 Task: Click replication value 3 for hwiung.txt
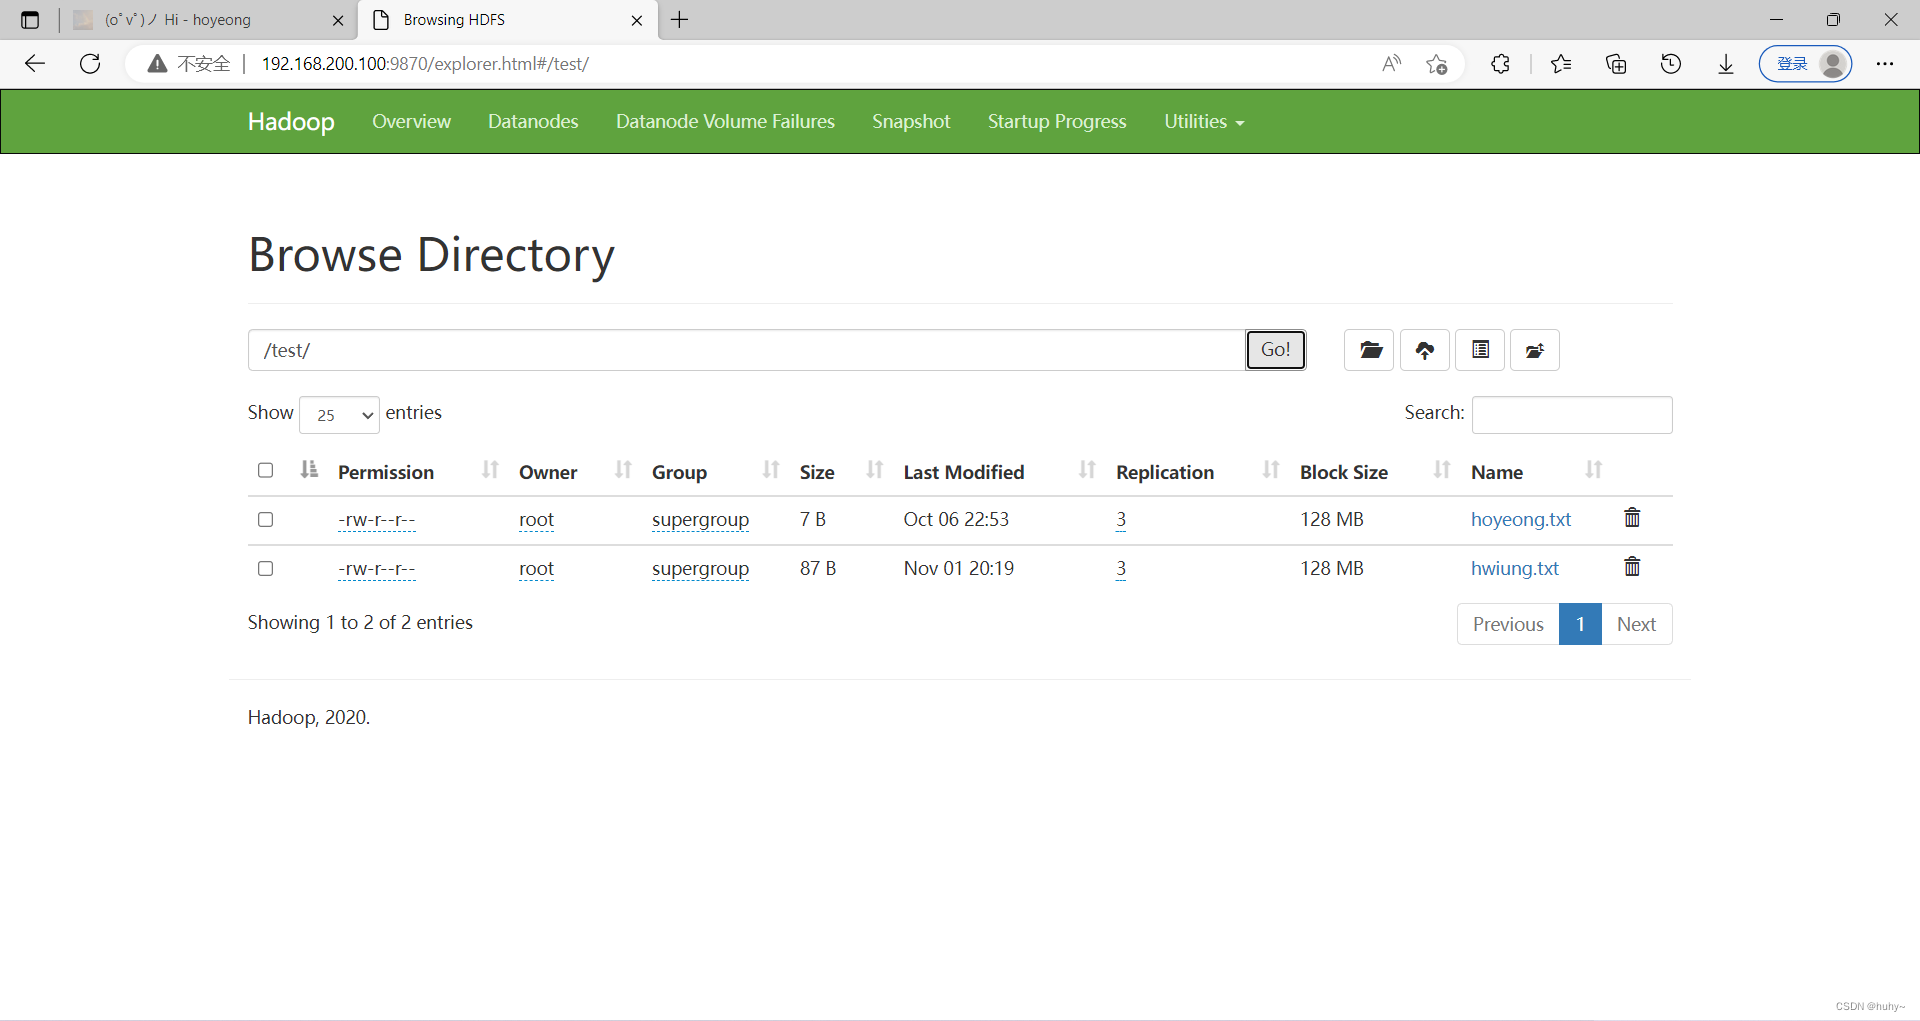pyautogui.click(x=1121, y=568)
